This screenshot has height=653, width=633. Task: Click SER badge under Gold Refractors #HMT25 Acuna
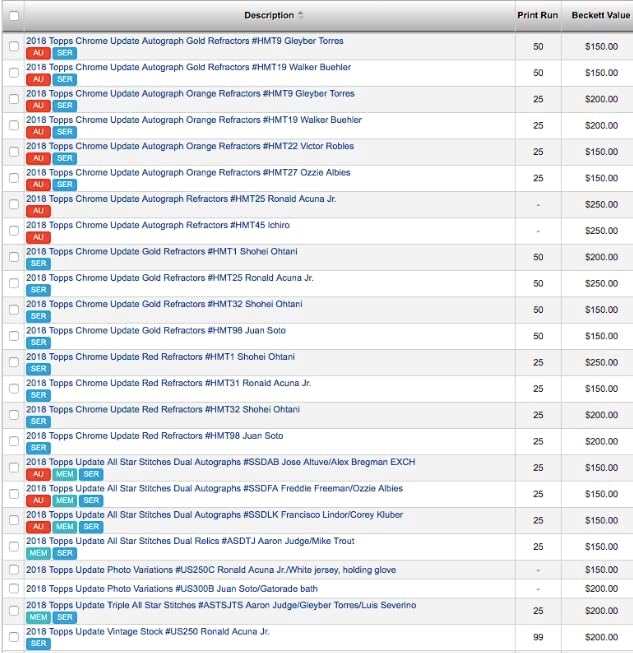click(x=38, y=290)
